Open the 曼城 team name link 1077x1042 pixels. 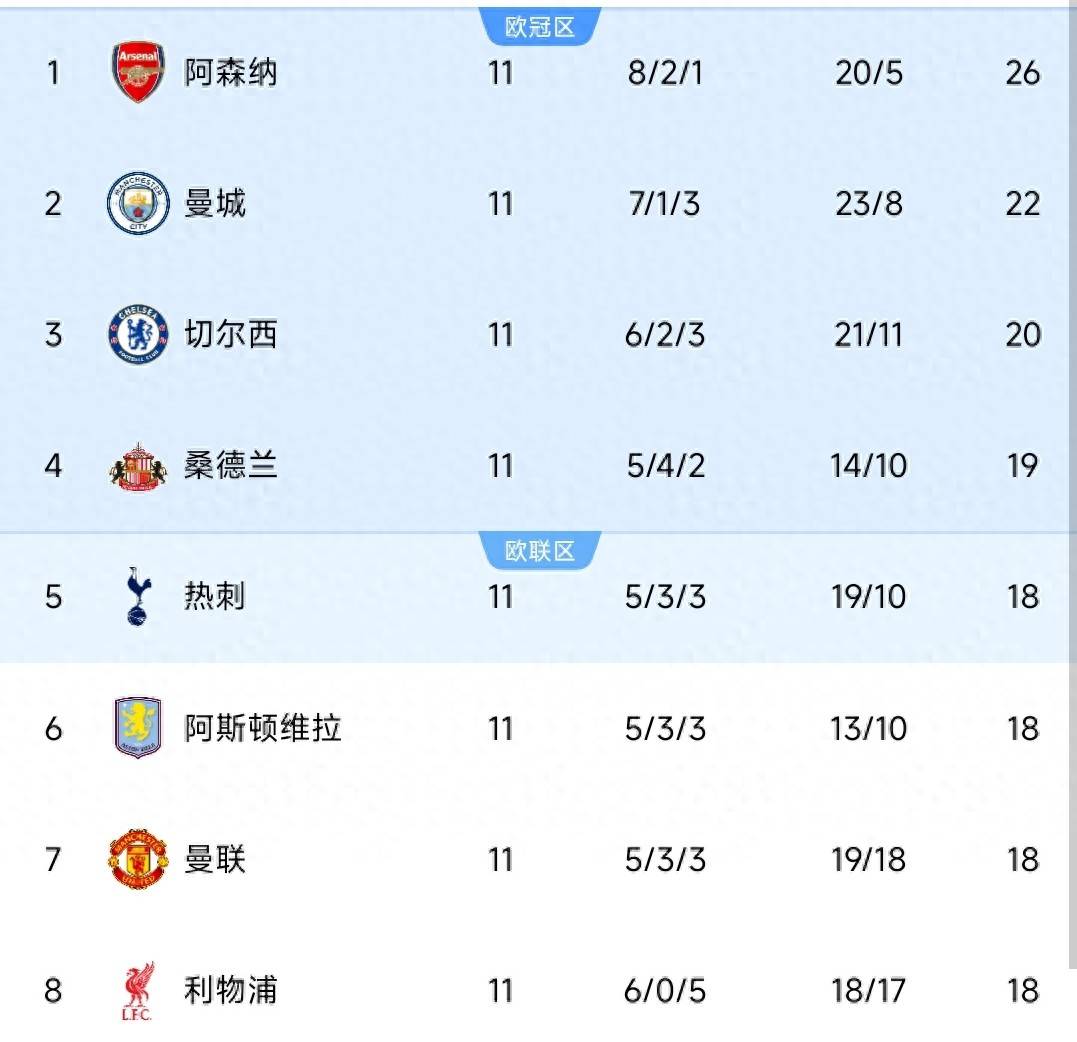point(215,204)
